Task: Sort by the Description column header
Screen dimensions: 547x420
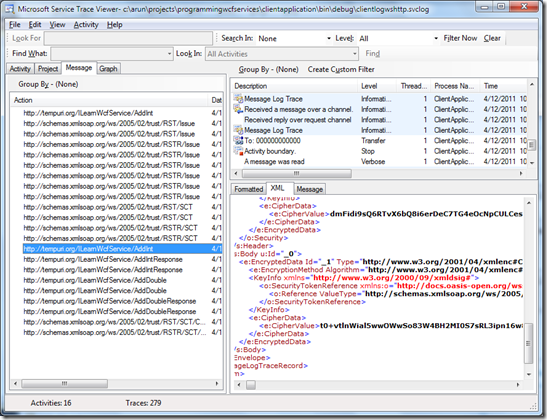Action: coord(295,86)
